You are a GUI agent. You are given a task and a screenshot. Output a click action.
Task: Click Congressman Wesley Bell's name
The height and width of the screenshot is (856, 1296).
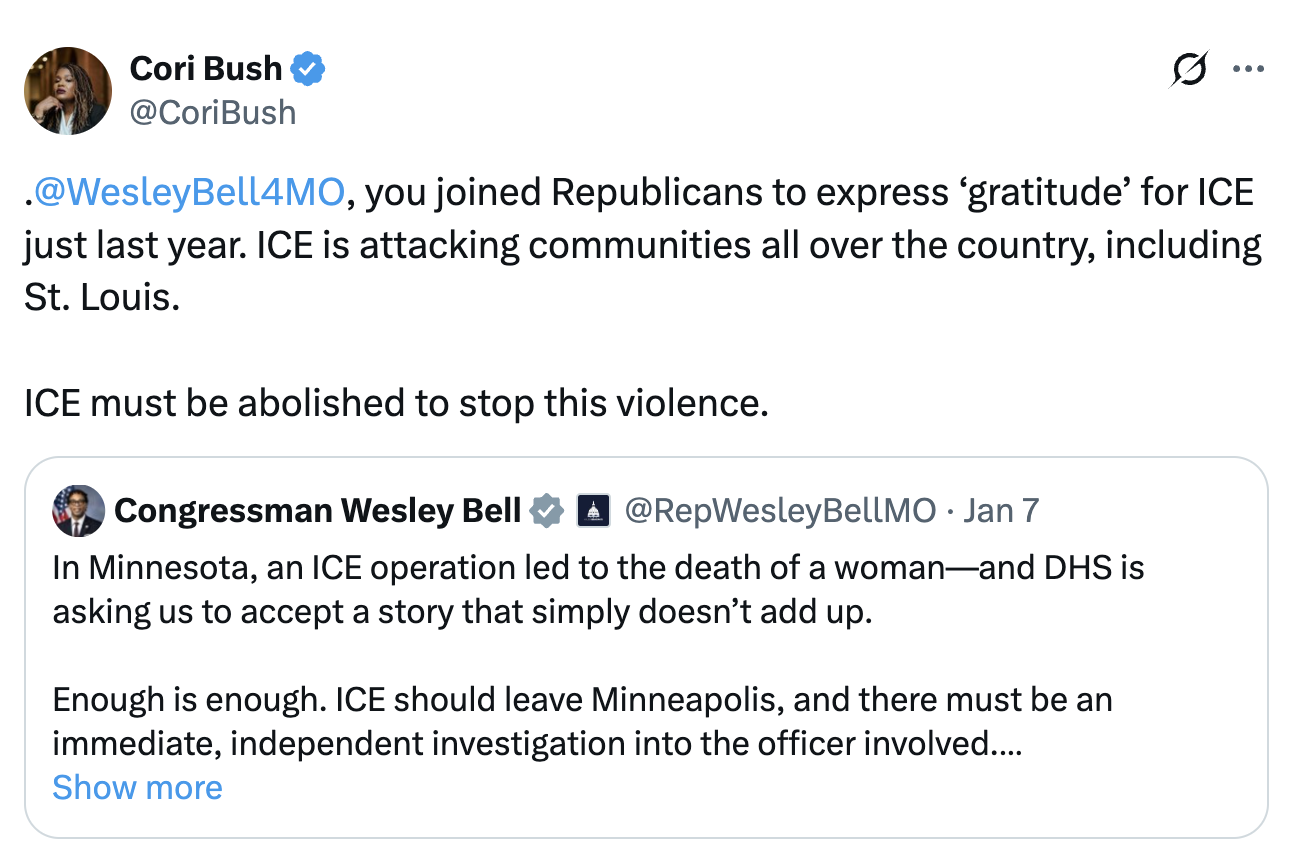point(318,510)
